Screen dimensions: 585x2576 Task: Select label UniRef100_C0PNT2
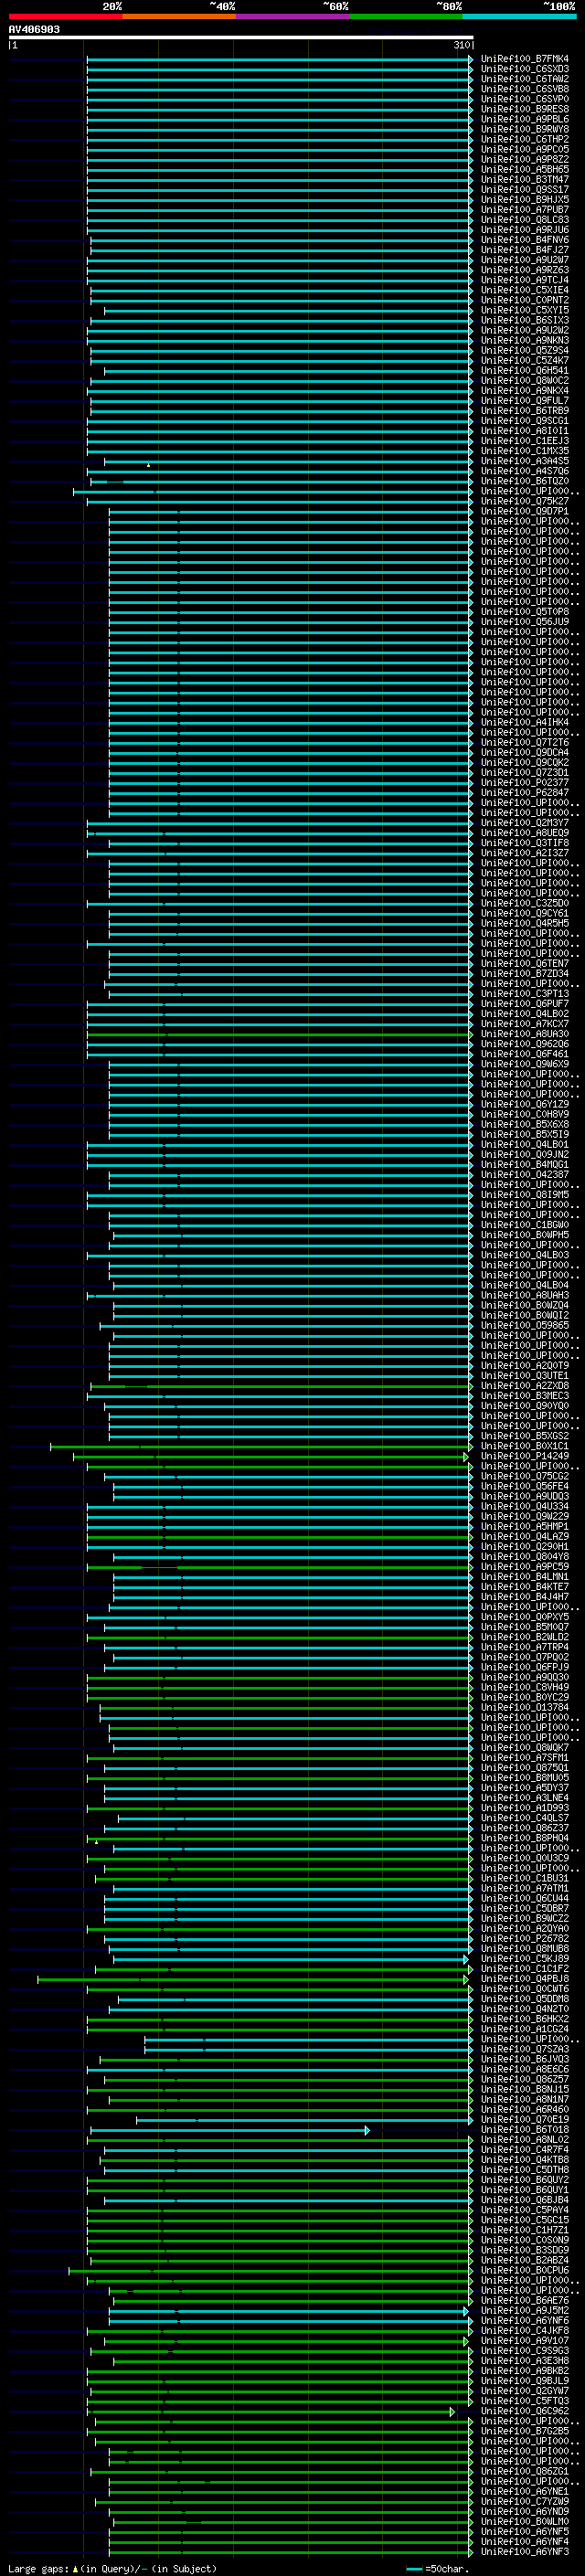524,300
